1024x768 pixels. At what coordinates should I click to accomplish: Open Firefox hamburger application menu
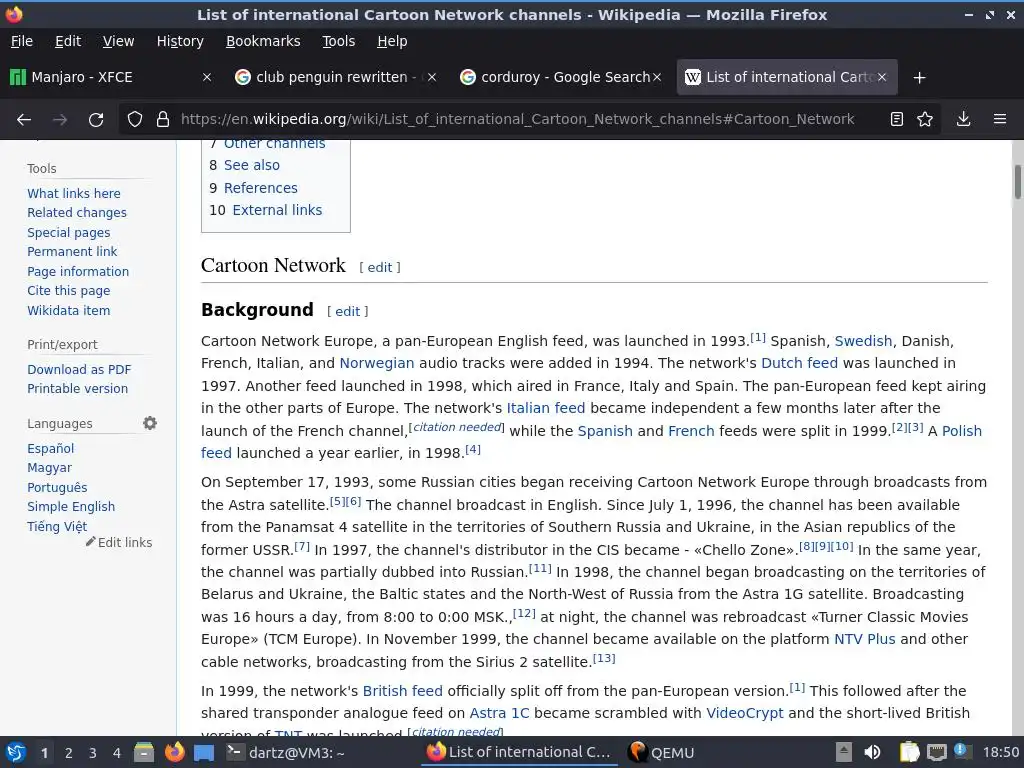[999, 119]
